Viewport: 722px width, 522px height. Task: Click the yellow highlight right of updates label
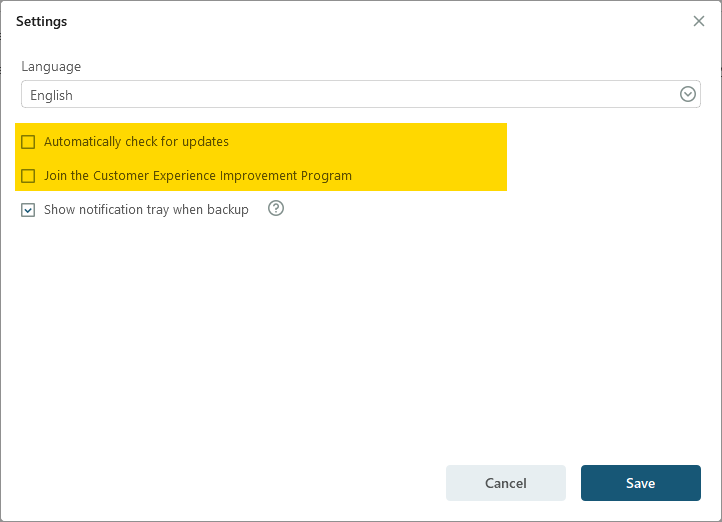tap(367, 142)
